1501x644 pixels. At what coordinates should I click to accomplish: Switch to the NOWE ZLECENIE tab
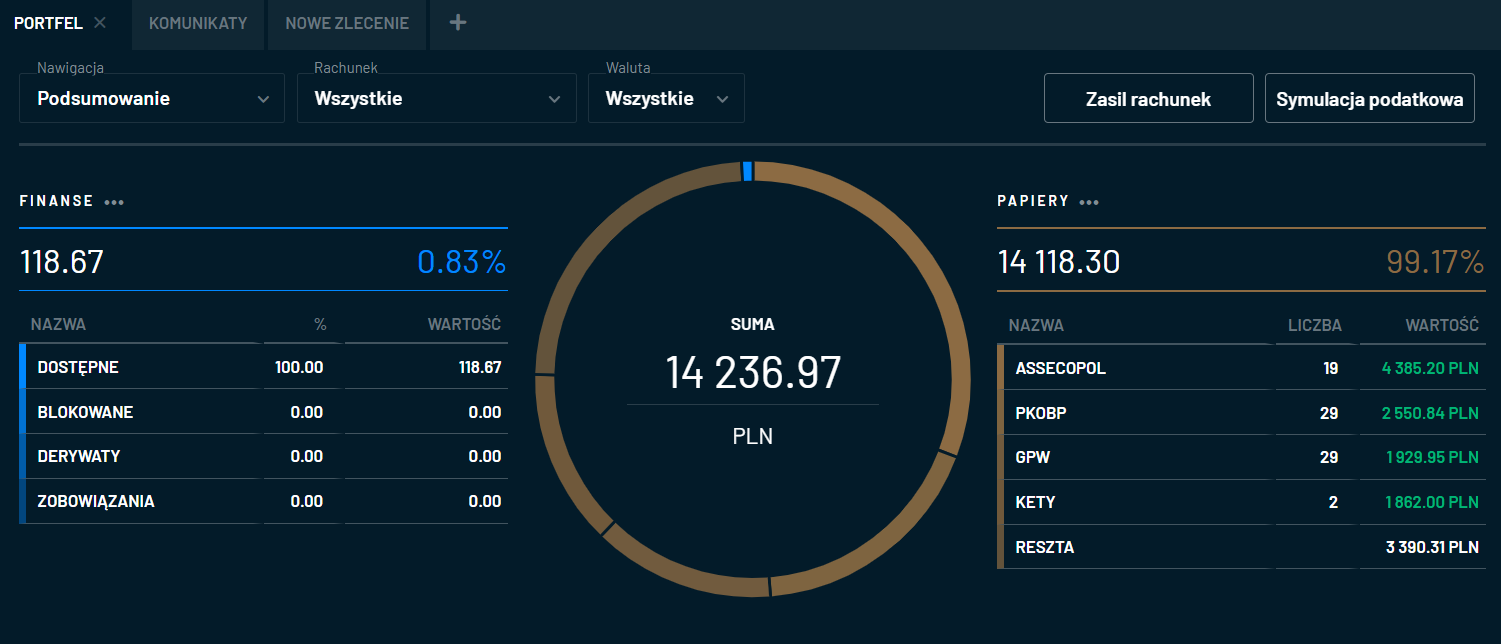click(347, 23)
